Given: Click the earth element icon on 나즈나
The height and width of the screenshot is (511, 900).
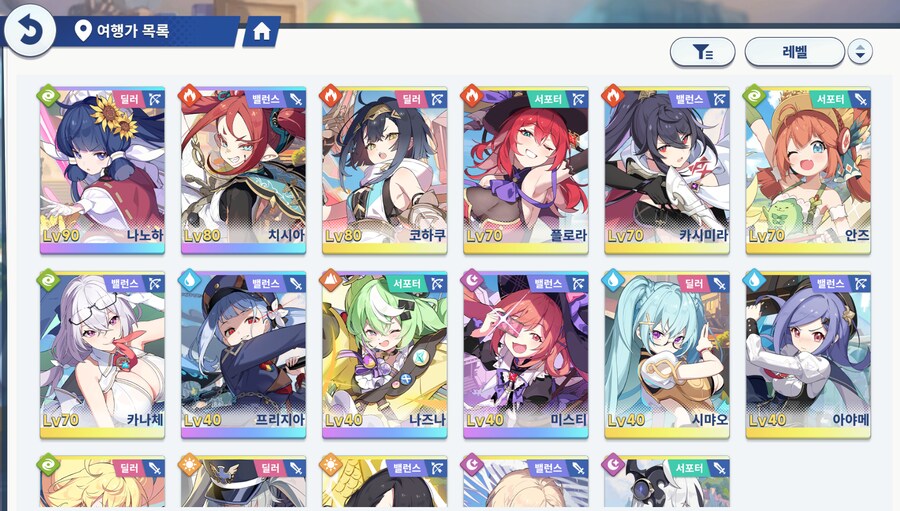Looking at the screenshot, I should [331, 280].
